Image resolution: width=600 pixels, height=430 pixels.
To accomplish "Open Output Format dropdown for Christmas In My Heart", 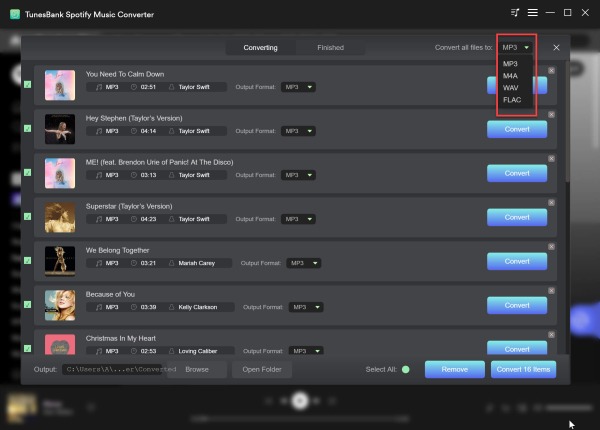I will click(306, 351).
